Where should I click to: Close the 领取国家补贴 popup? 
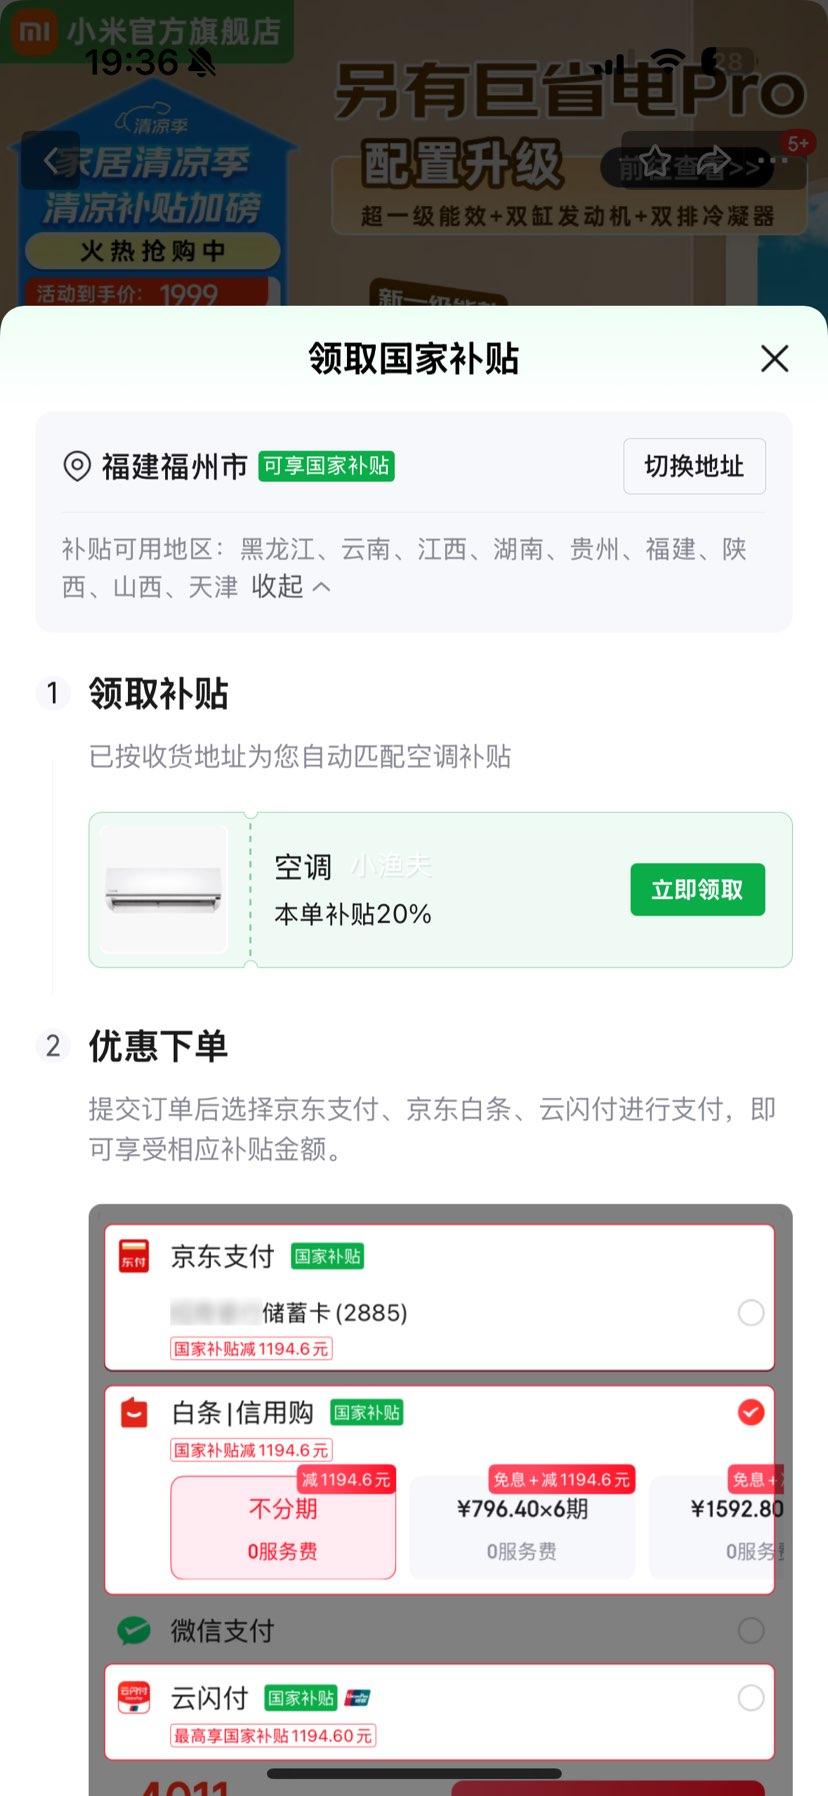pyautogui.click(x=774, y=358)
